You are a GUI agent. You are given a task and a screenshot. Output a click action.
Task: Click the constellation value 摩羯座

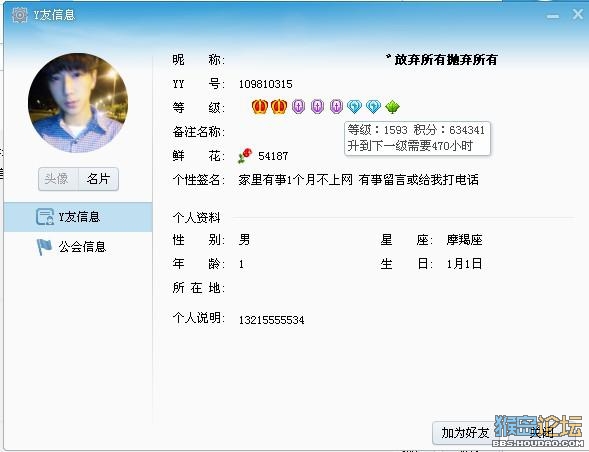pos(464,240)
